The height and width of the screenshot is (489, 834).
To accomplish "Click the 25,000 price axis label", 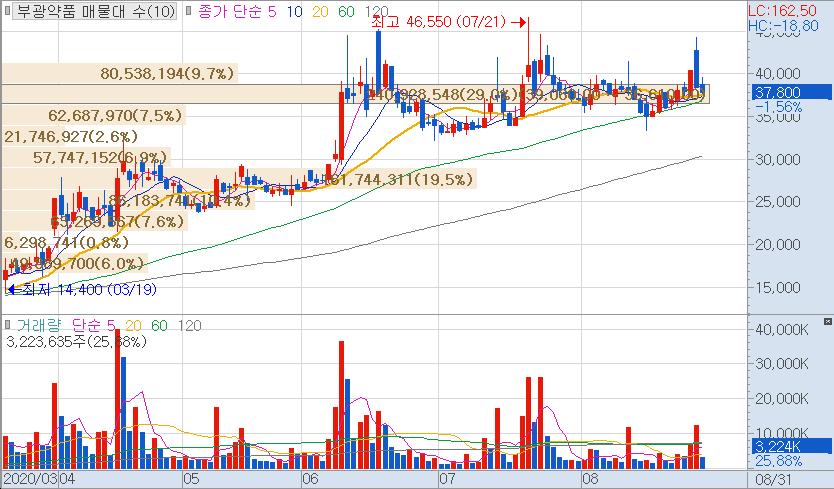I will [778, 202].
